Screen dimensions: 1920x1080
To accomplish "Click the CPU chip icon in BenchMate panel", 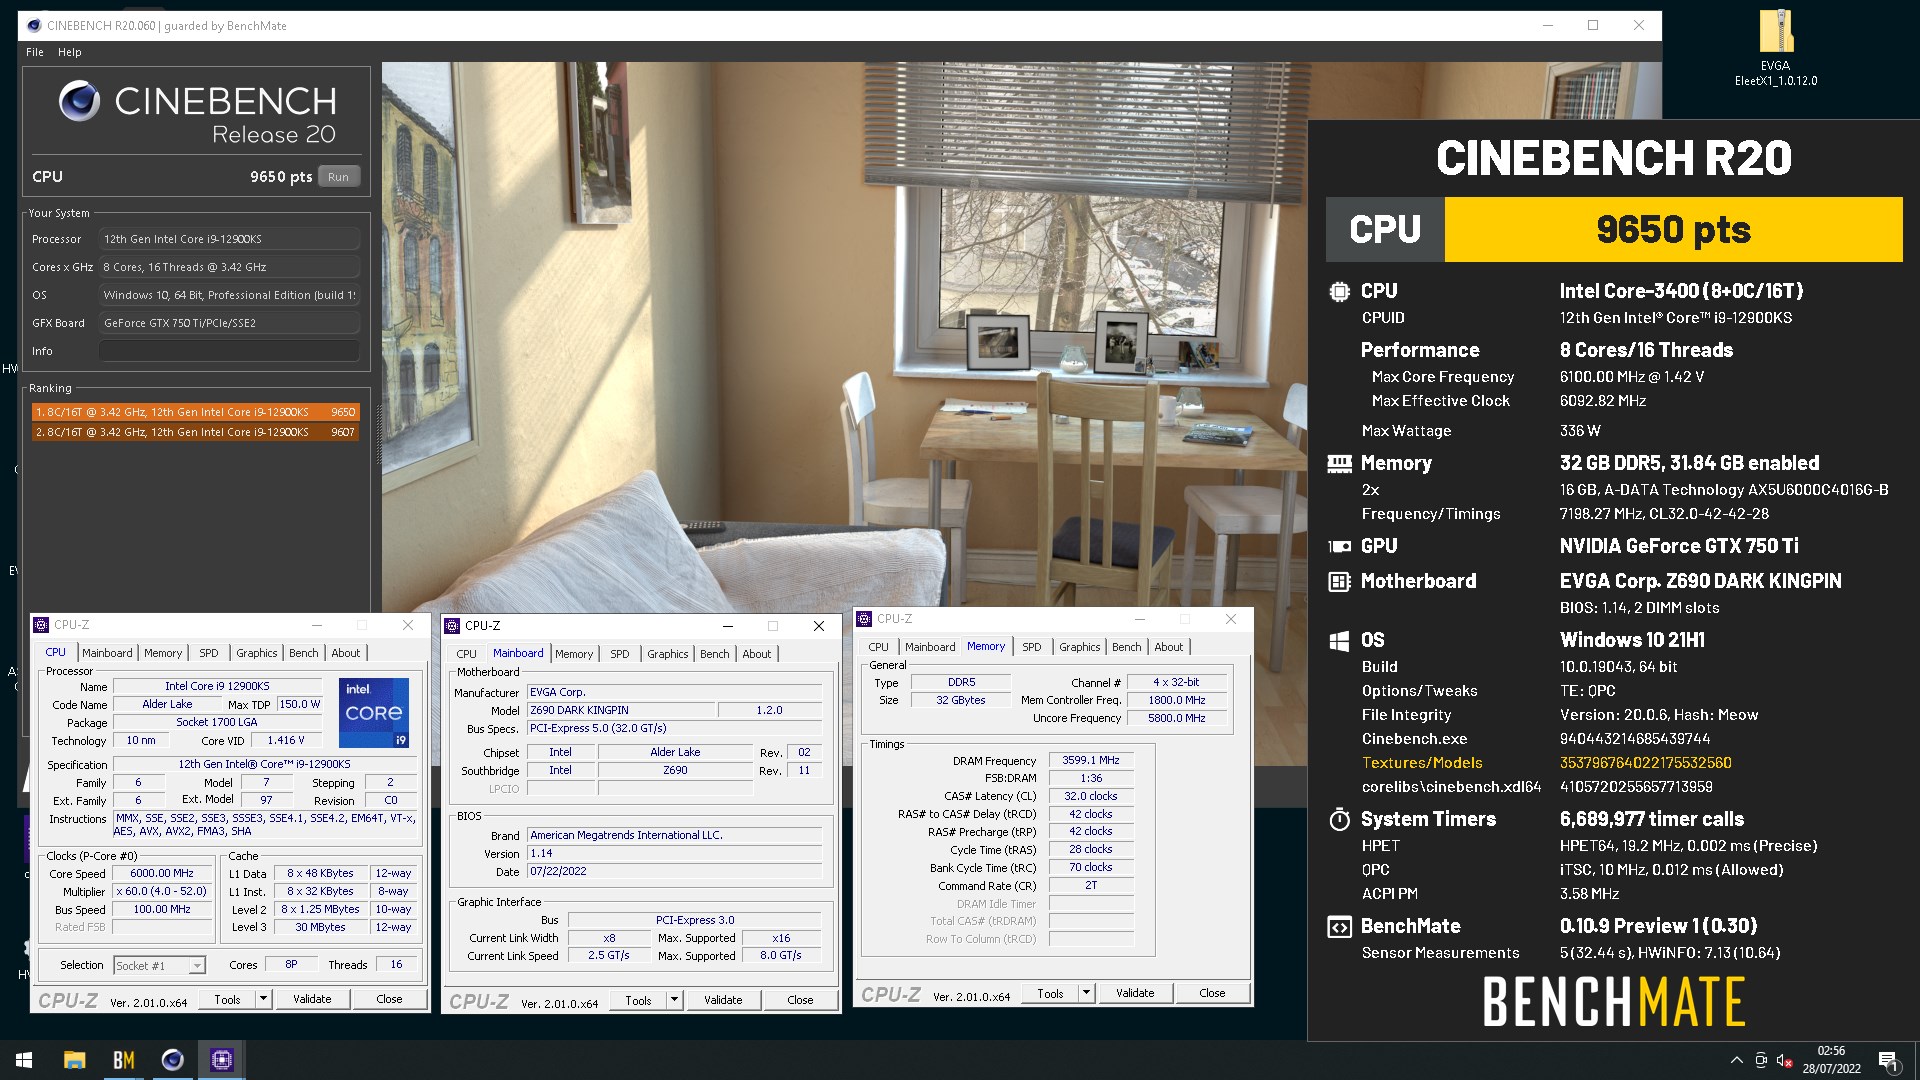I will (1339, 292).
